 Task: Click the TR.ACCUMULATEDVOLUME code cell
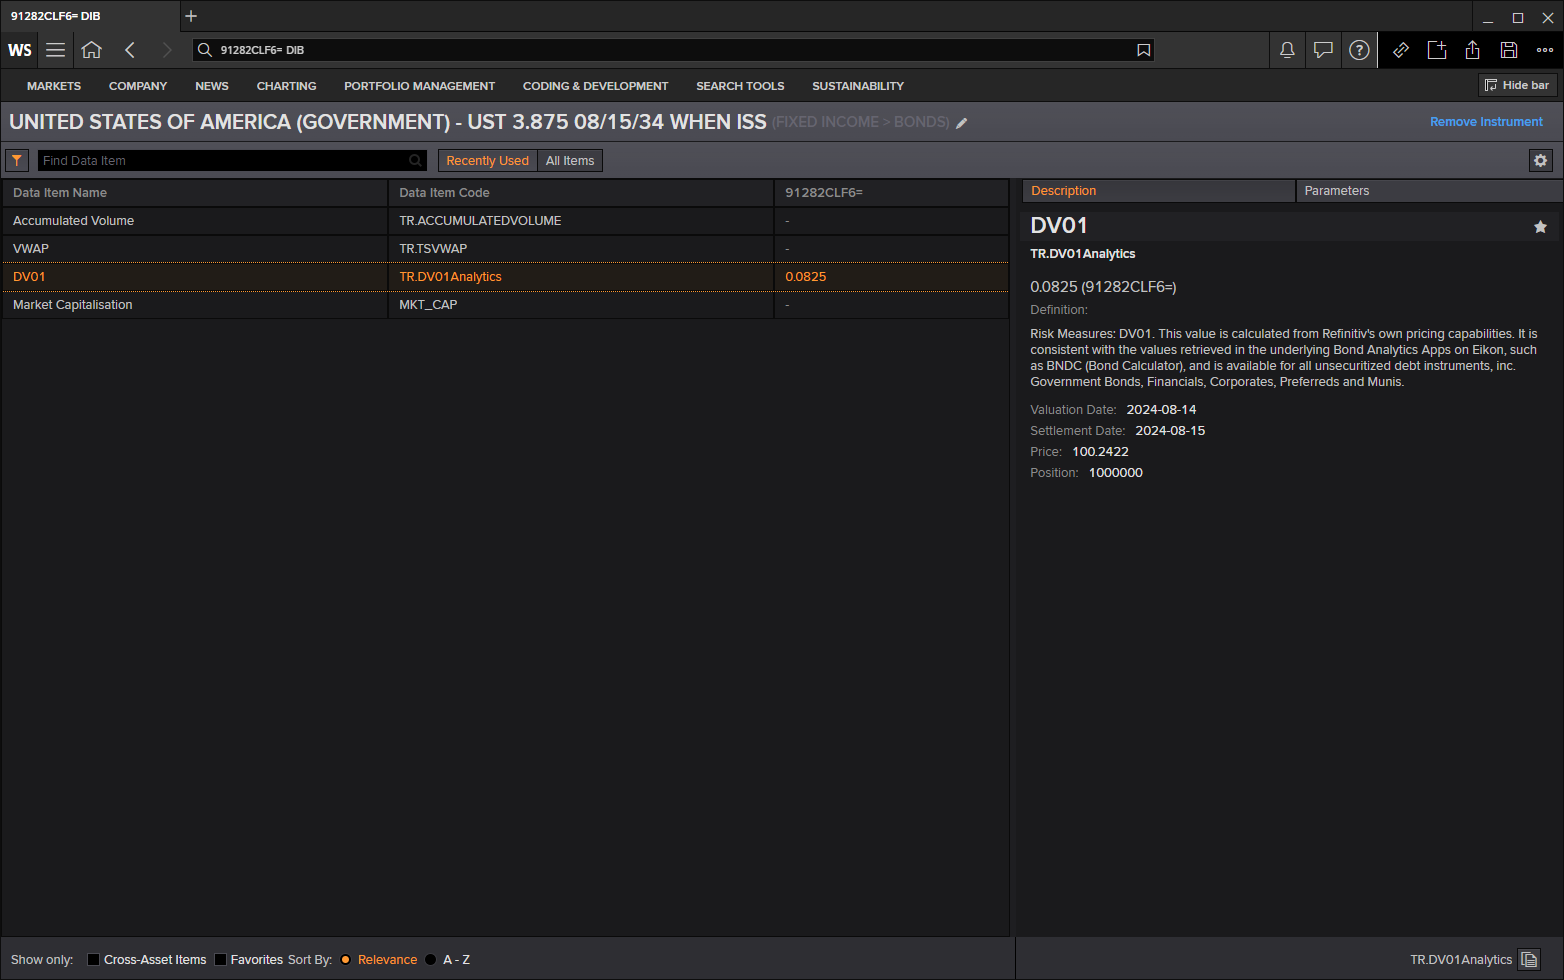pos(580,221)
